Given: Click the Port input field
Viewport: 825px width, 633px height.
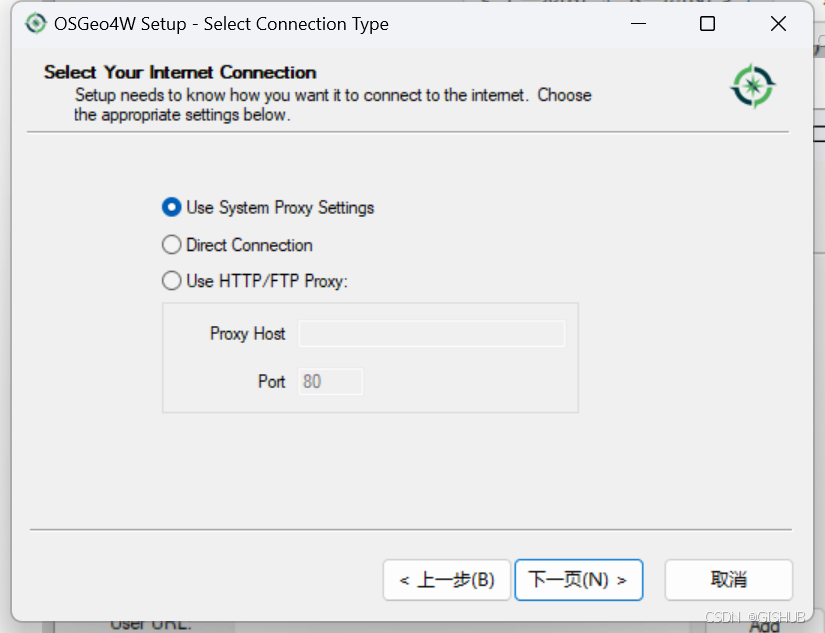Looking at the screenshot, I should [x=330, y=381].
